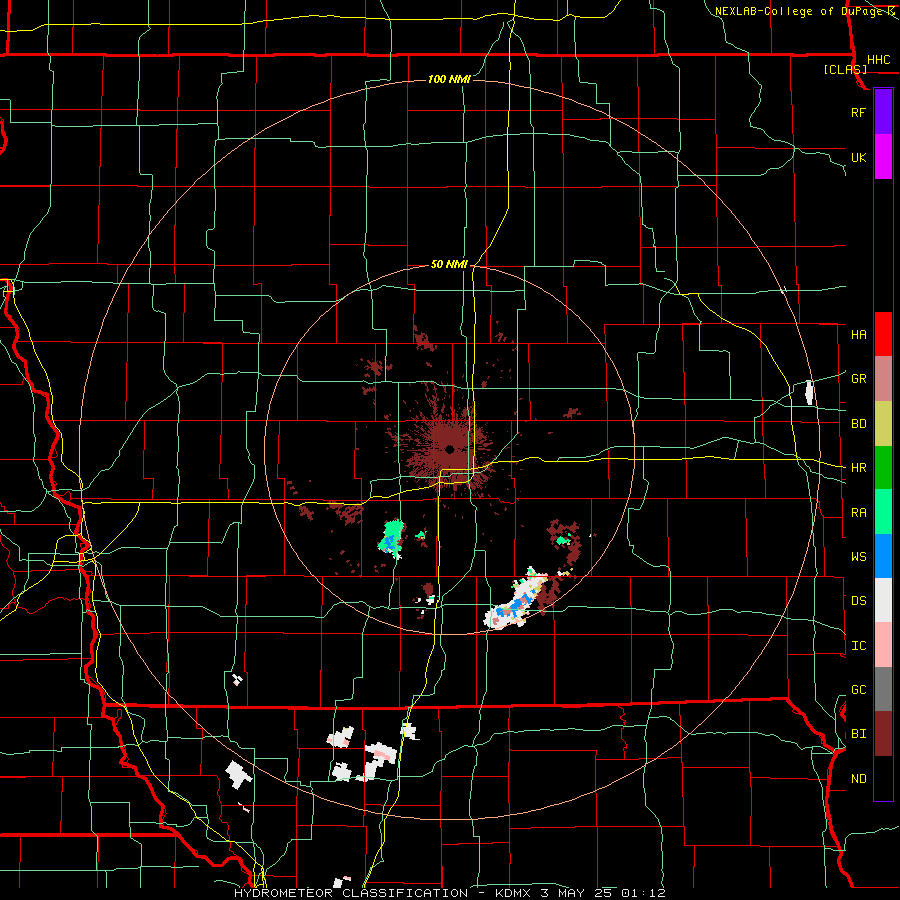Click the '3 MAY 25 01:12' timestamp

click(603, 893)
